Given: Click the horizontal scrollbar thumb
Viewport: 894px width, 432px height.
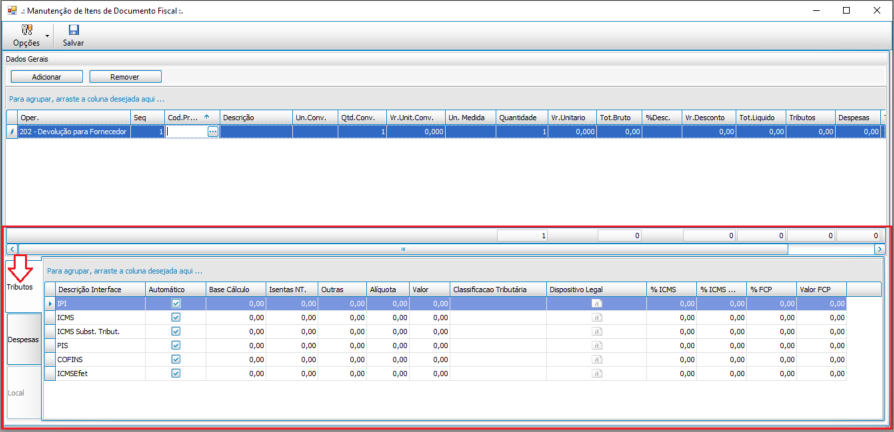Looking at the screenshot, I should (403, 249).
